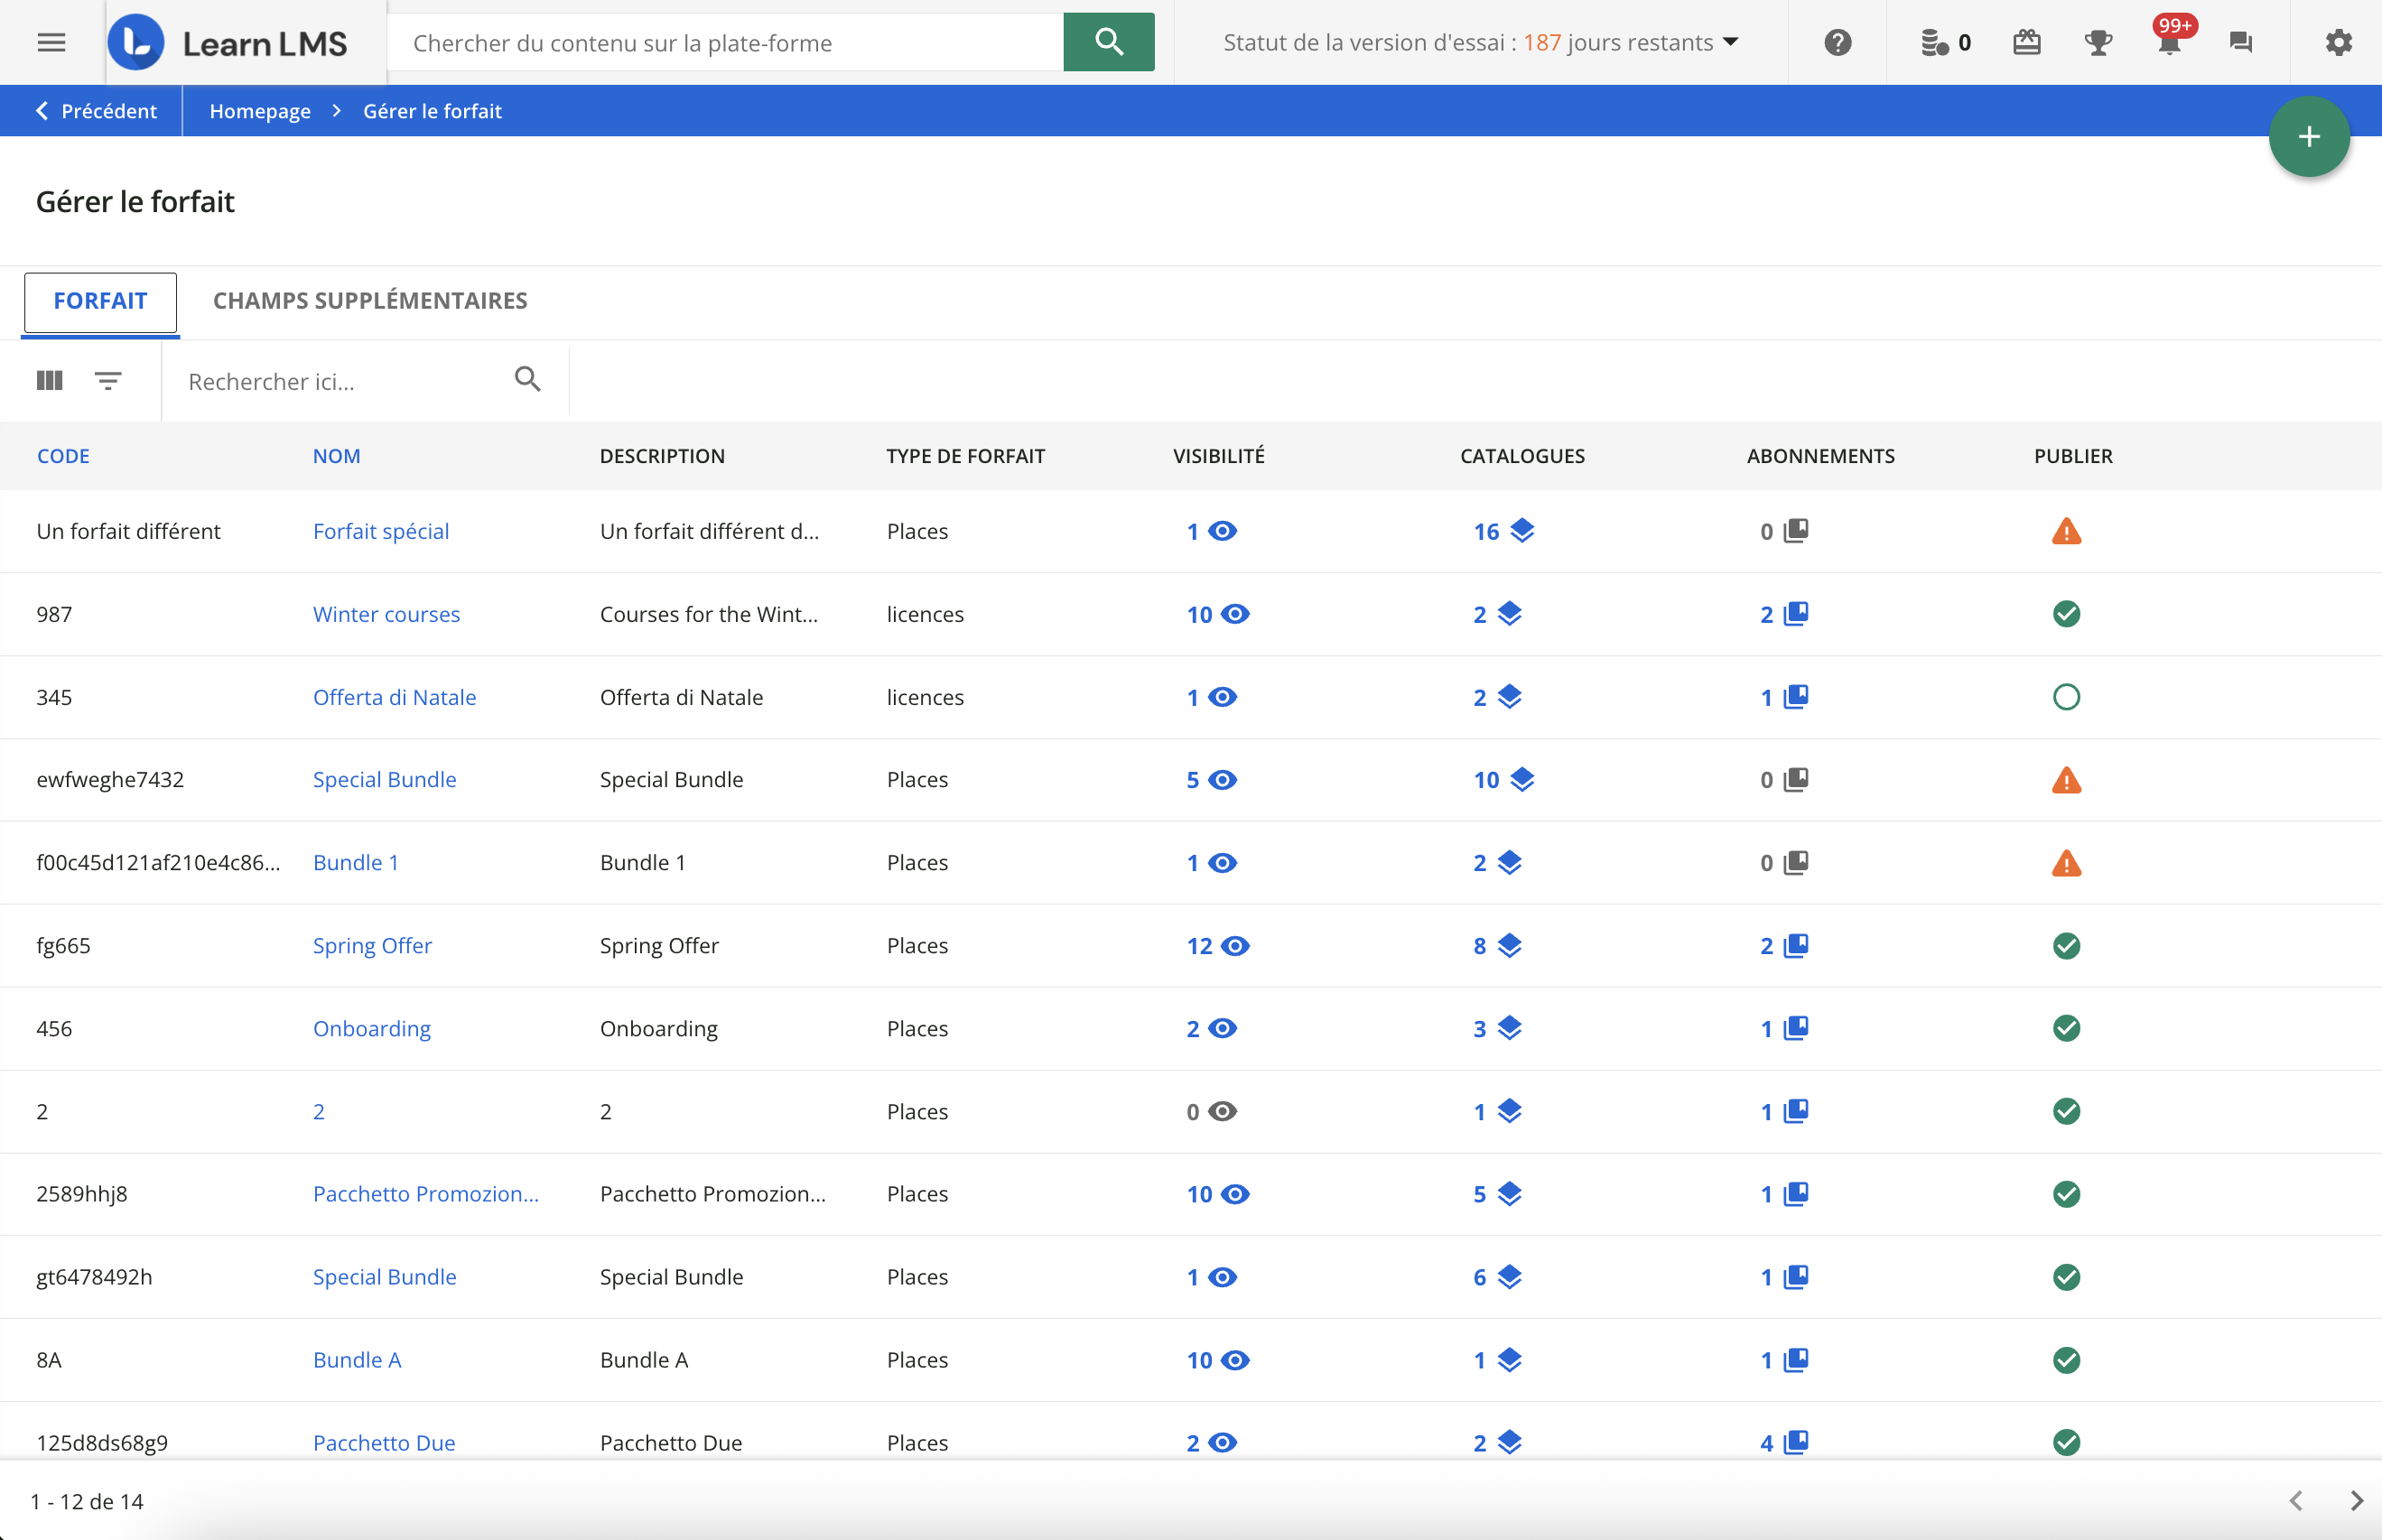Sort table by NOM column
Screen dimensions: 2382x1540
click(336, 456)
